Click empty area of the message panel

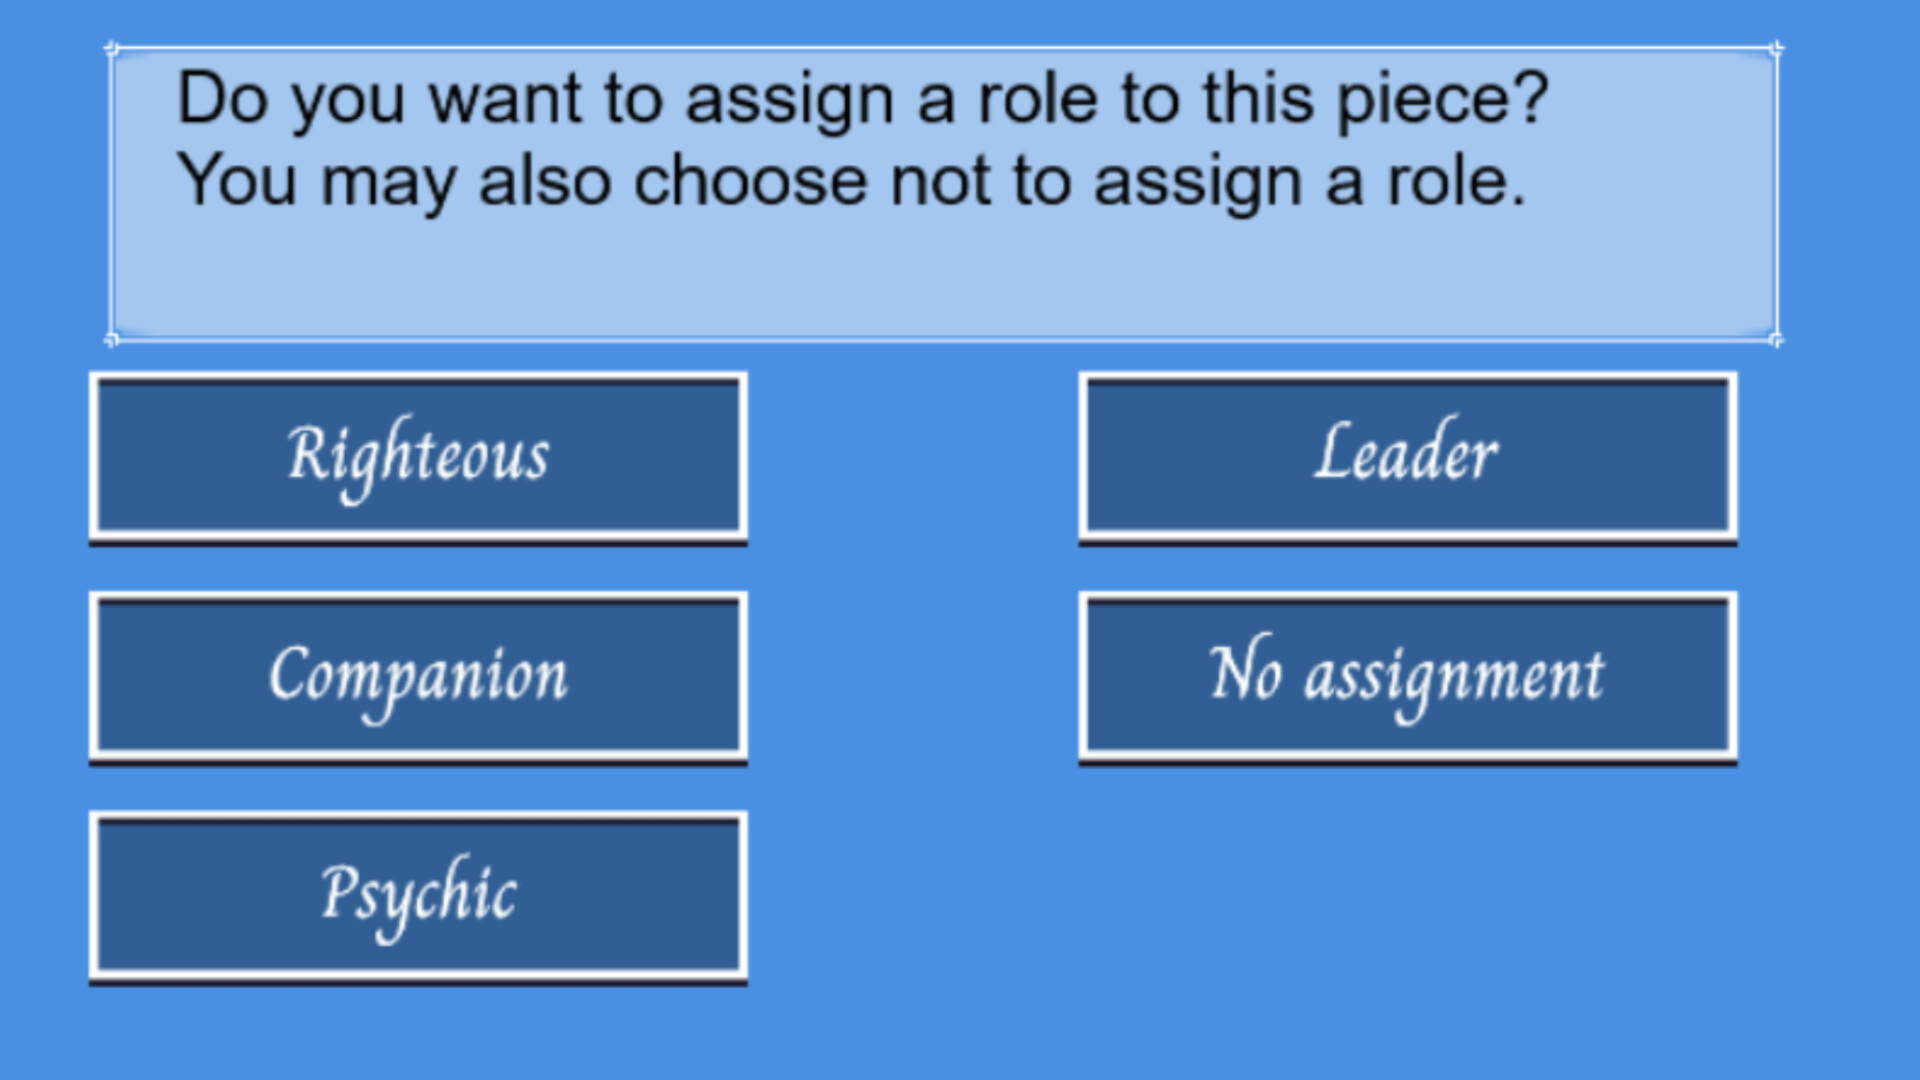(x=943, y=280)
